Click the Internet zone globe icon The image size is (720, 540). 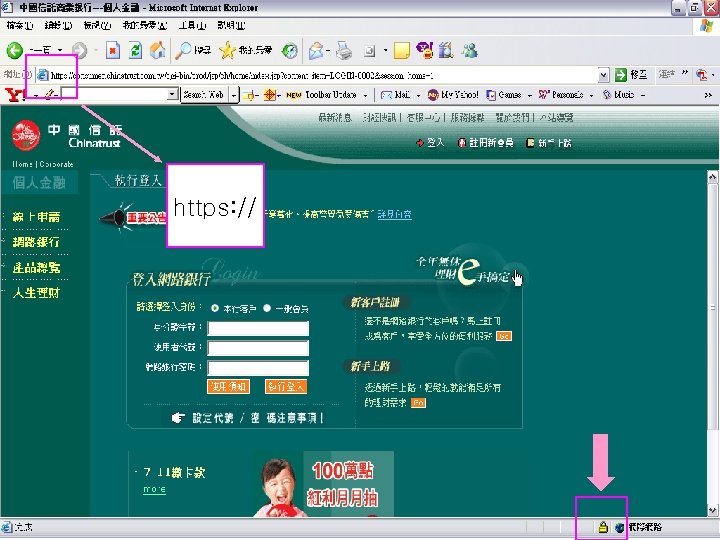click(619, 527)
